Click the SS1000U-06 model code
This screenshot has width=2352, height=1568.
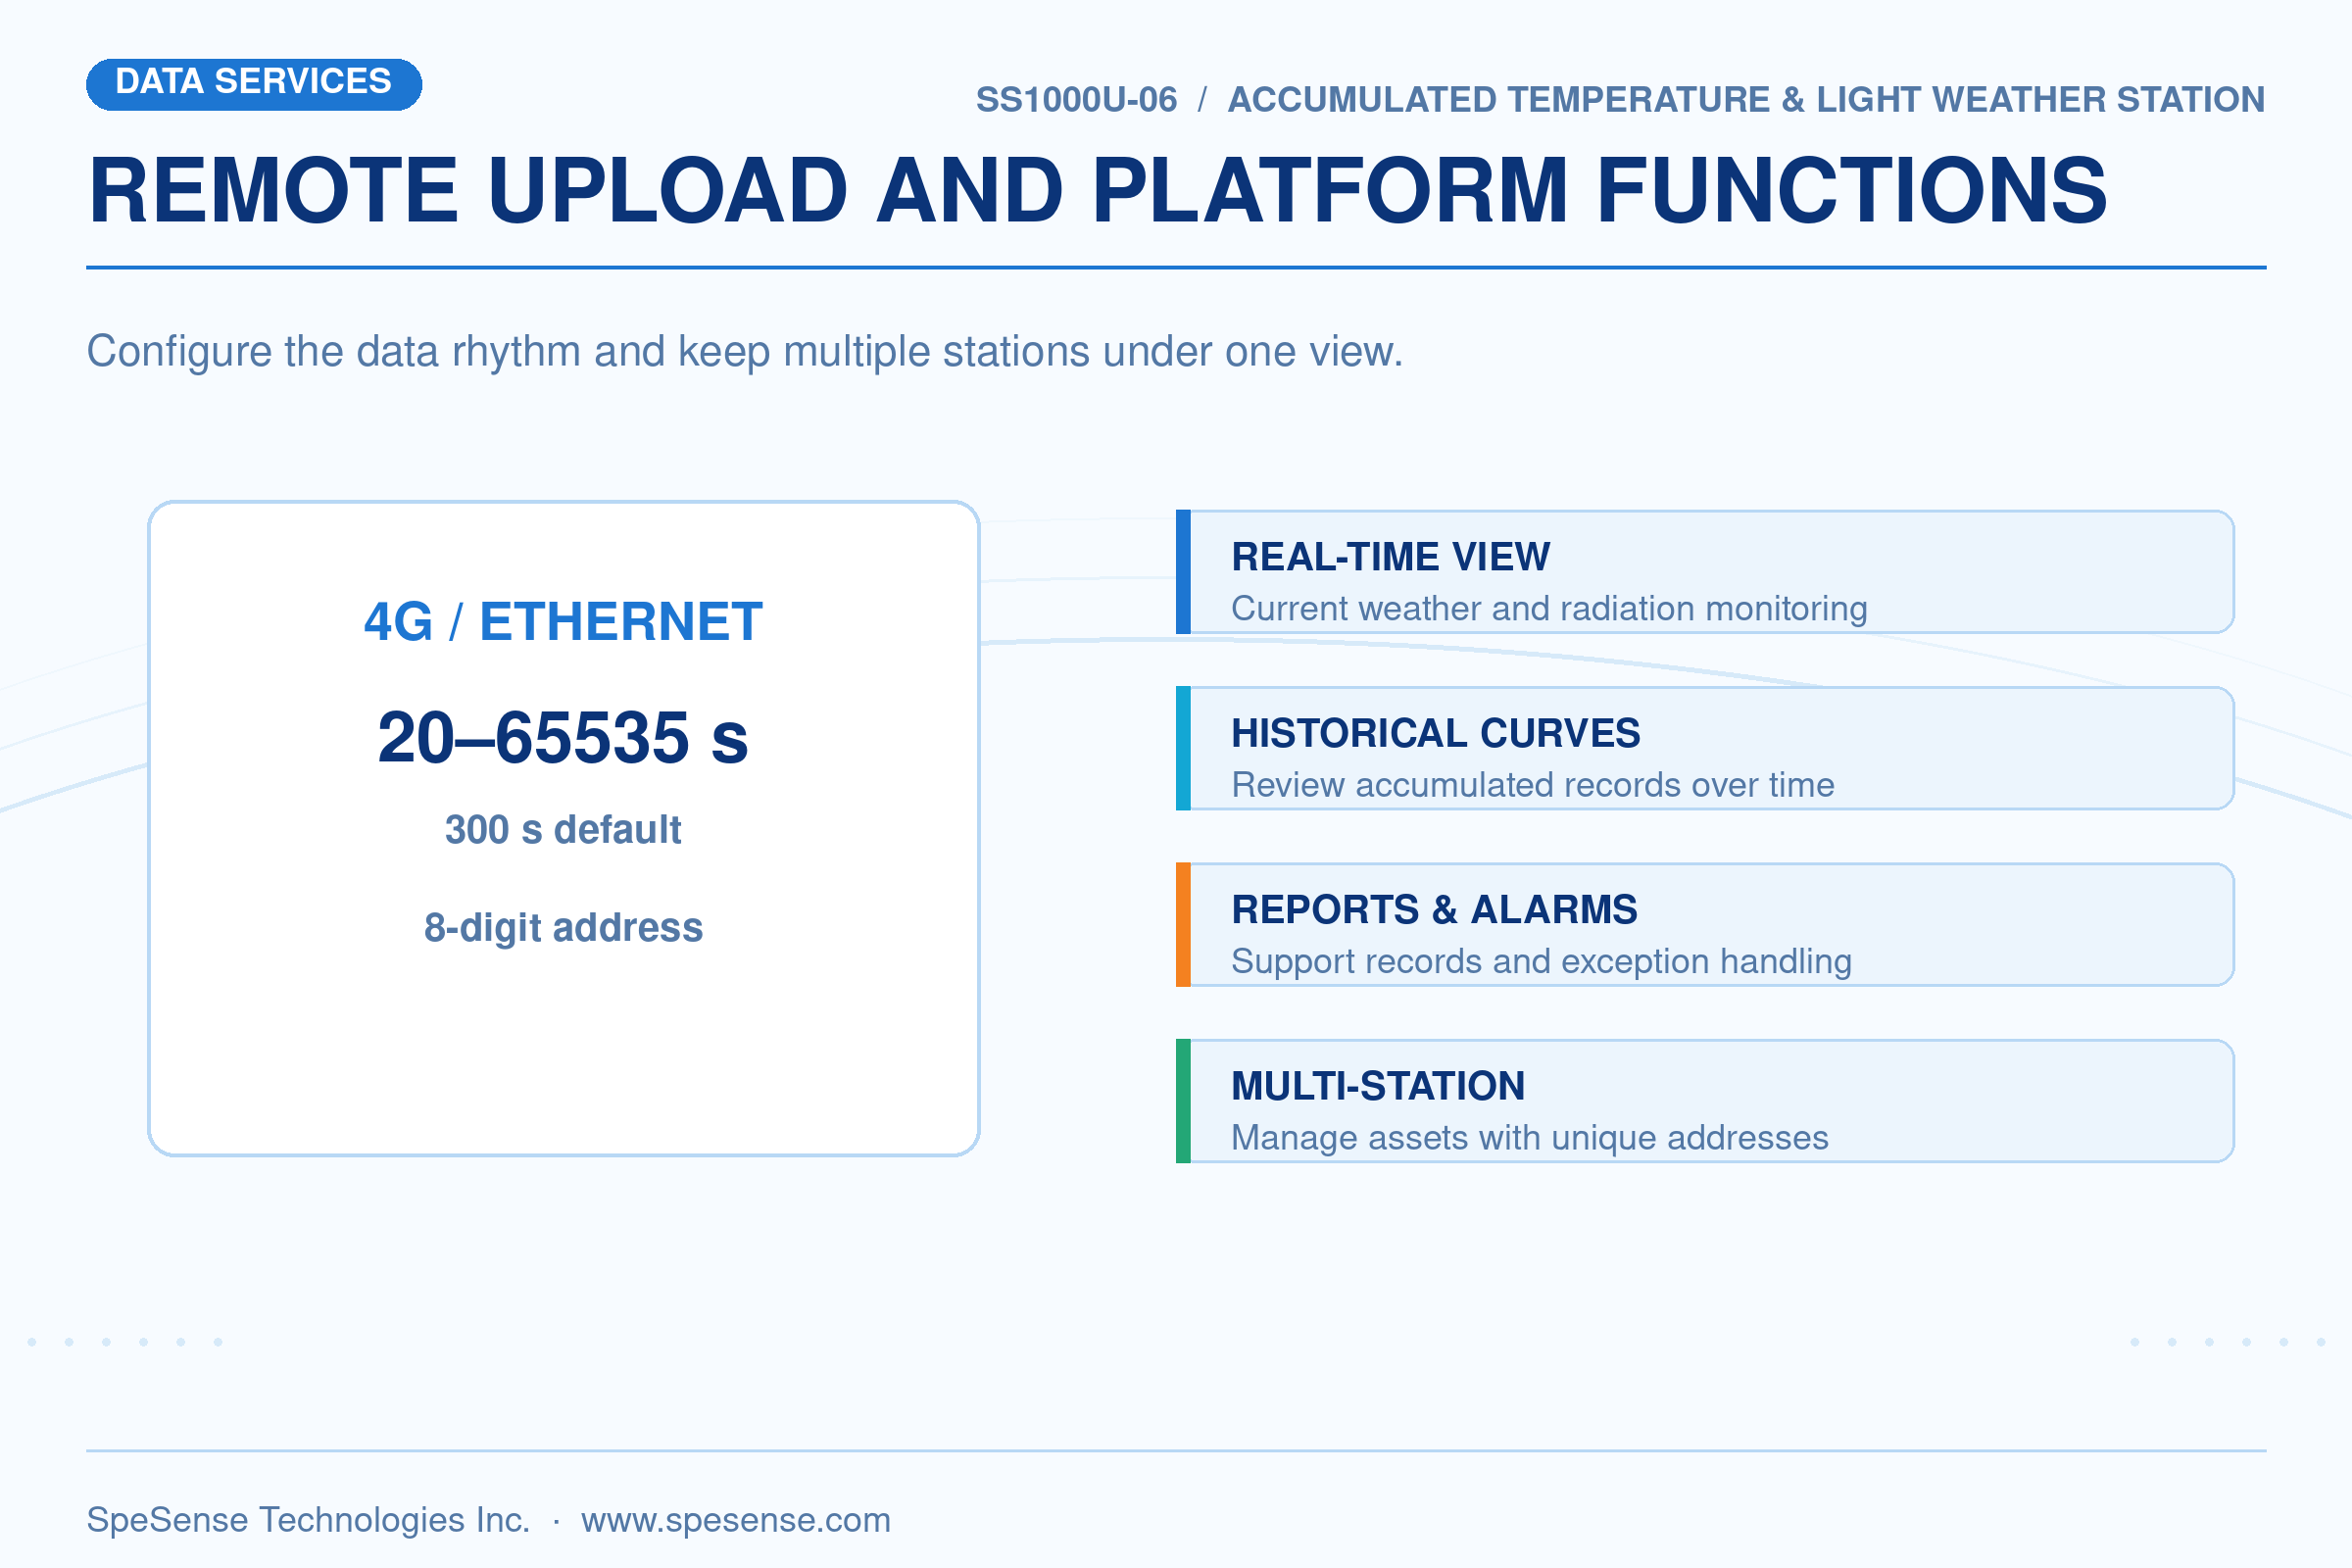[x=1076, y=100]
